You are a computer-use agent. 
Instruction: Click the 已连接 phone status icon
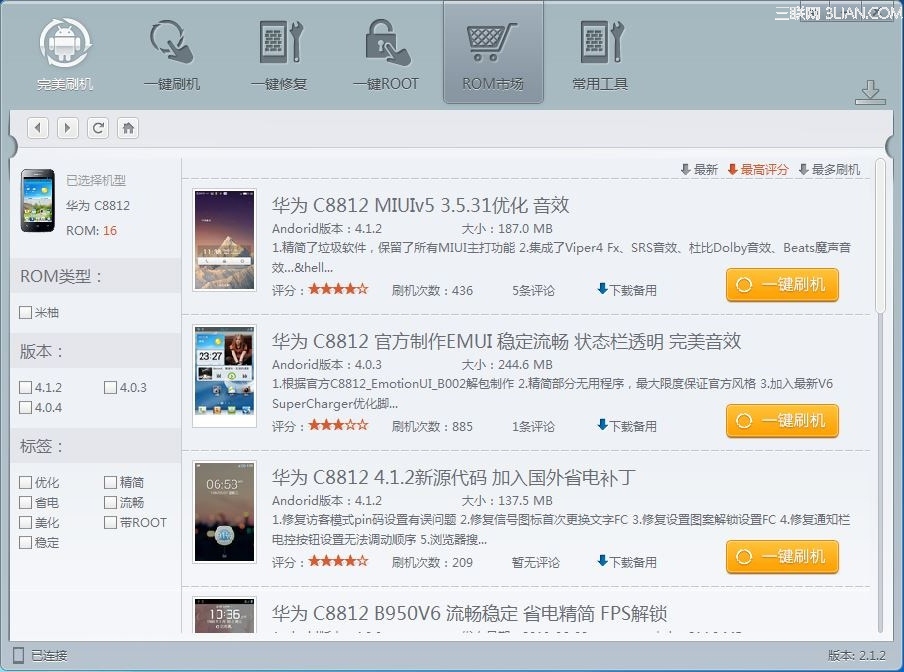click(18, 655)
